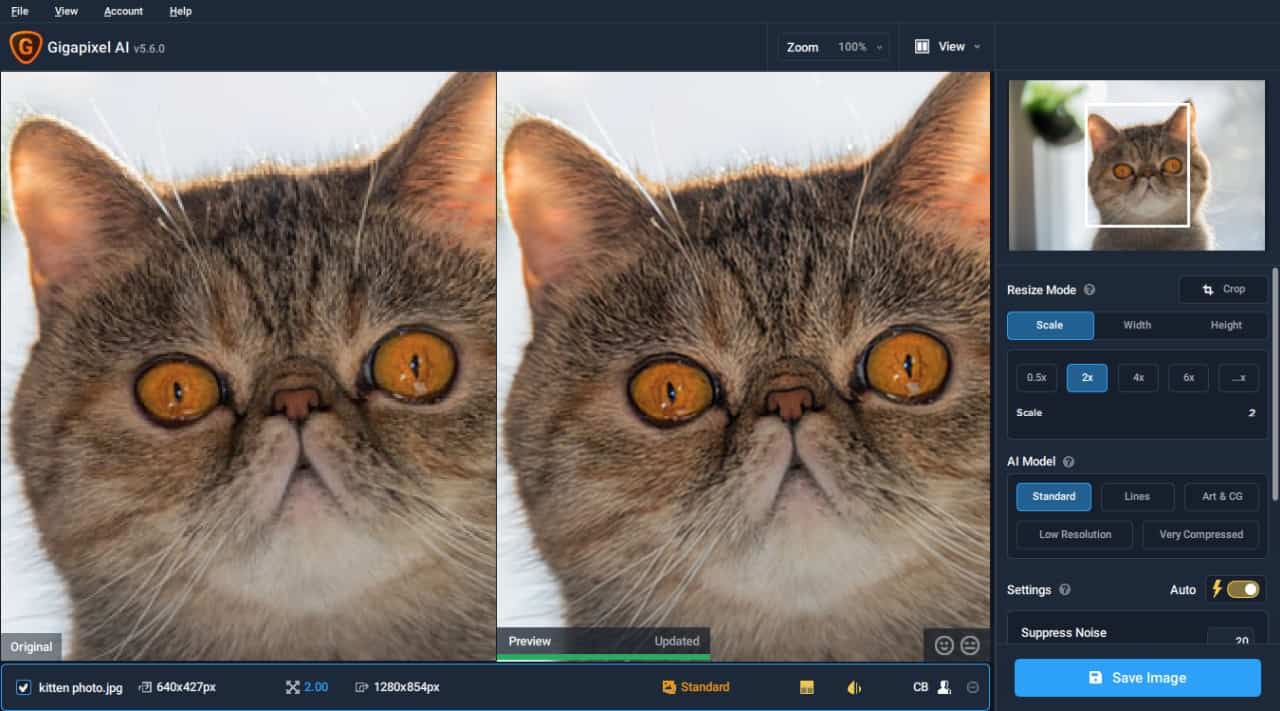Click the yellow grid icon in the file row
The height and width of the screenshot is (711, 1280).
coord(807,687)
